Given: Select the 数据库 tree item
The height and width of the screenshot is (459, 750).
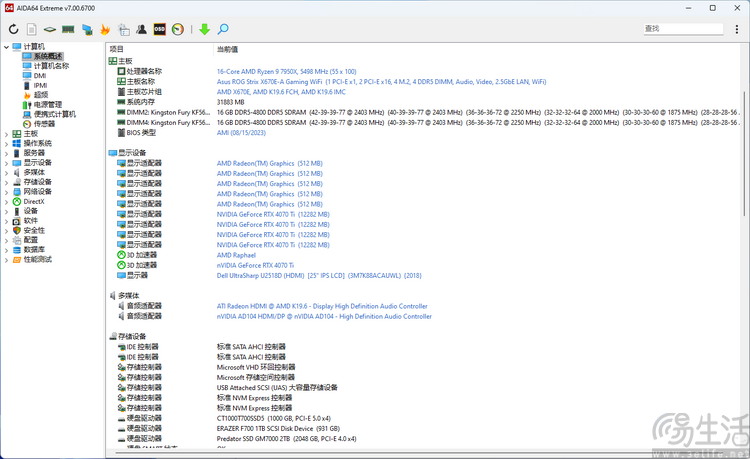Looking at the screenshot, I should point(34,250).
